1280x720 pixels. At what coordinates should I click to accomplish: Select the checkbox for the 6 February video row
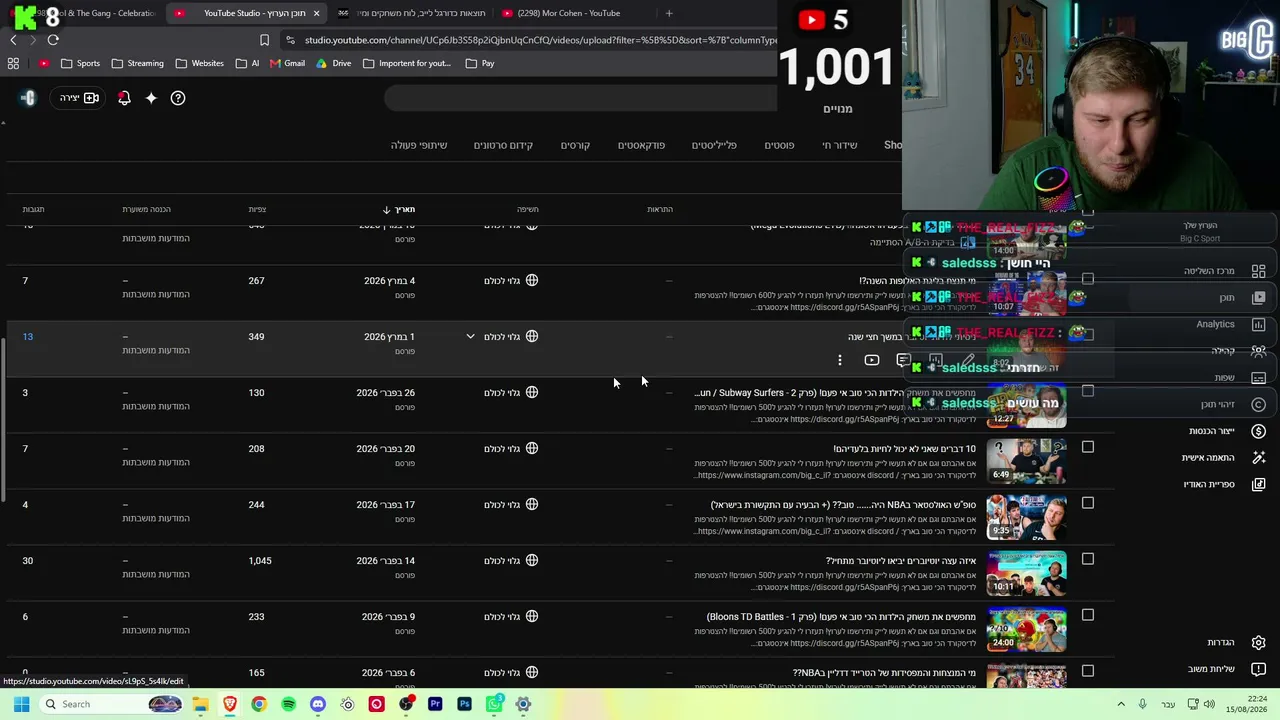pyautogui.click(x=1088, y=671)
